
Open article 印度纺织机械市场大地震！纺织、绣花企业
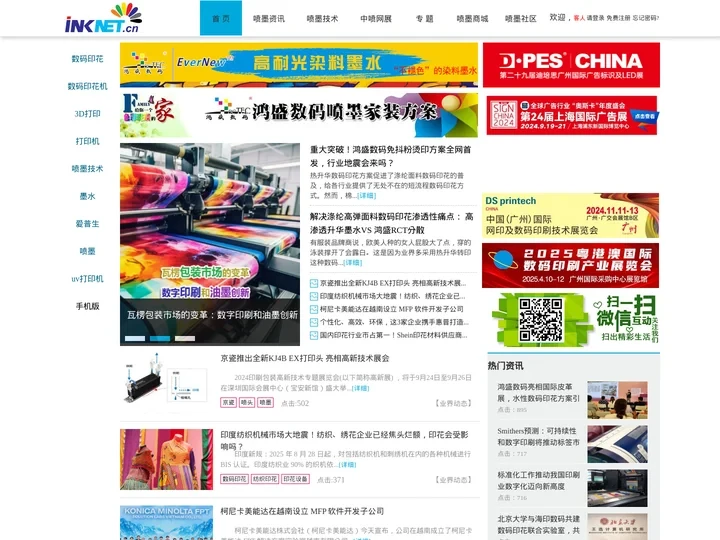pyautogui.click(x=344, y=440)
